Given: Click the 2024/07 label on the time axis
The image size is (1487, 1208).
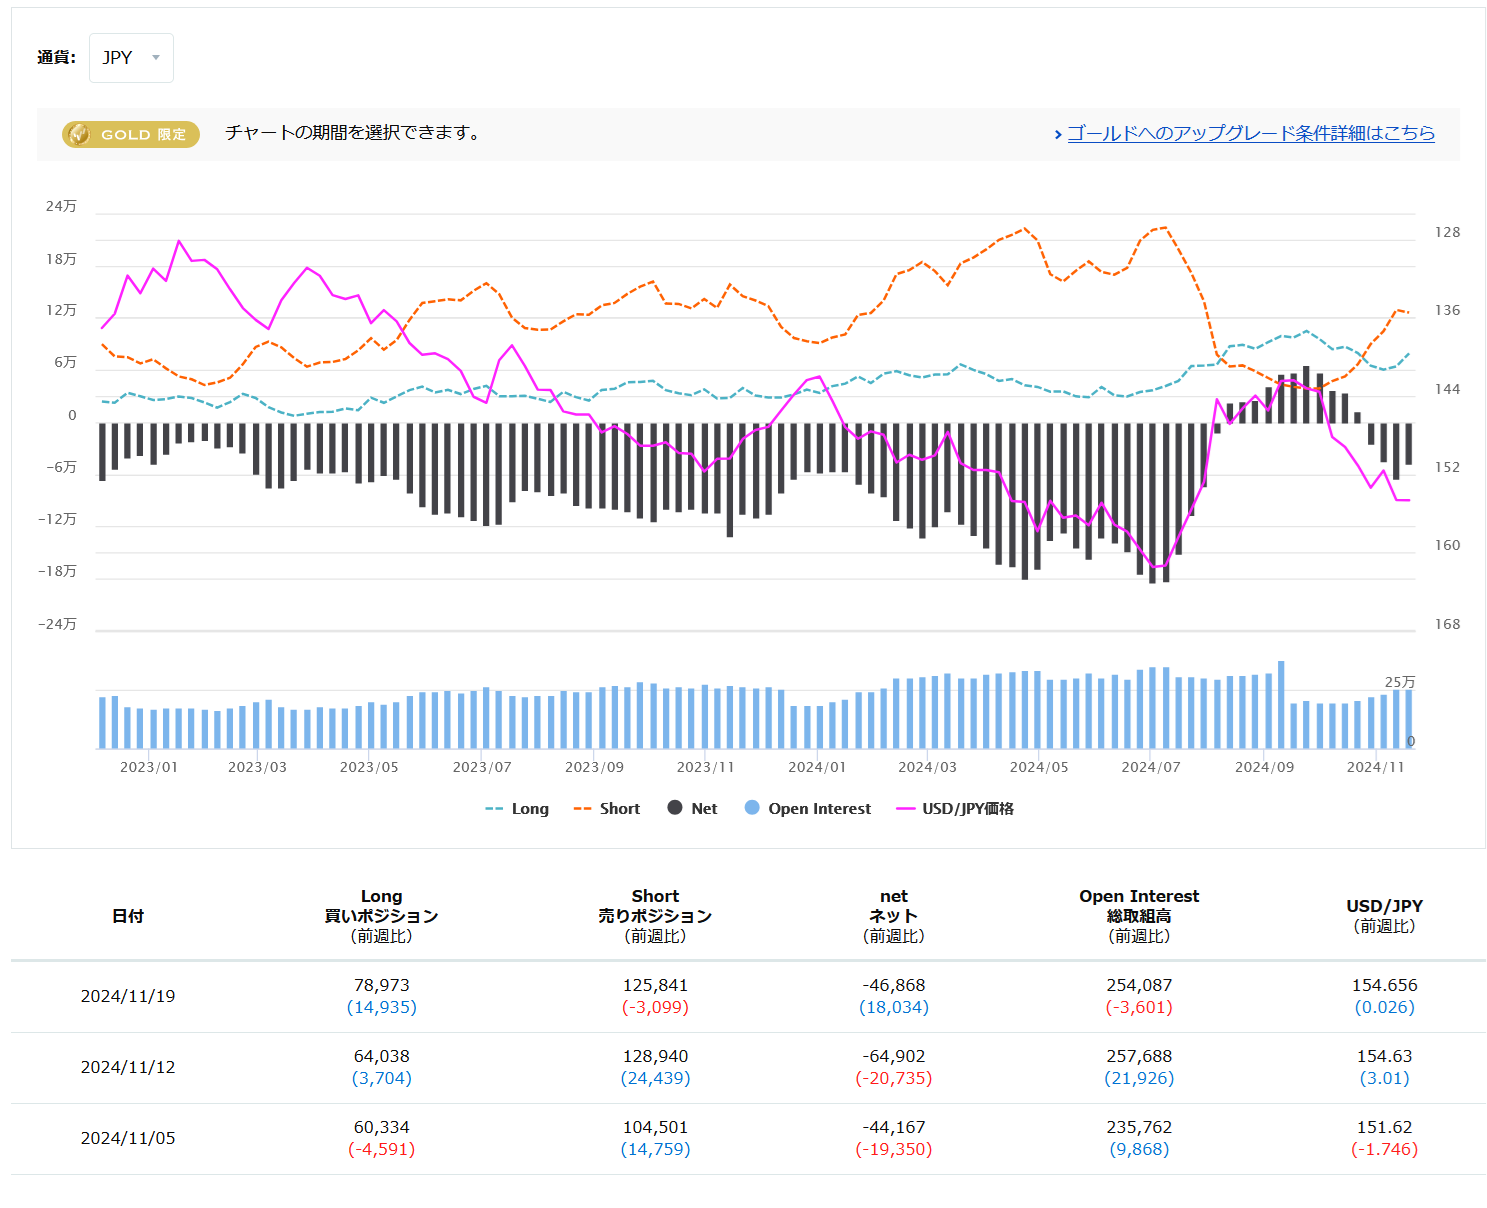Looking at the screenshot, I should point(1150,767).
